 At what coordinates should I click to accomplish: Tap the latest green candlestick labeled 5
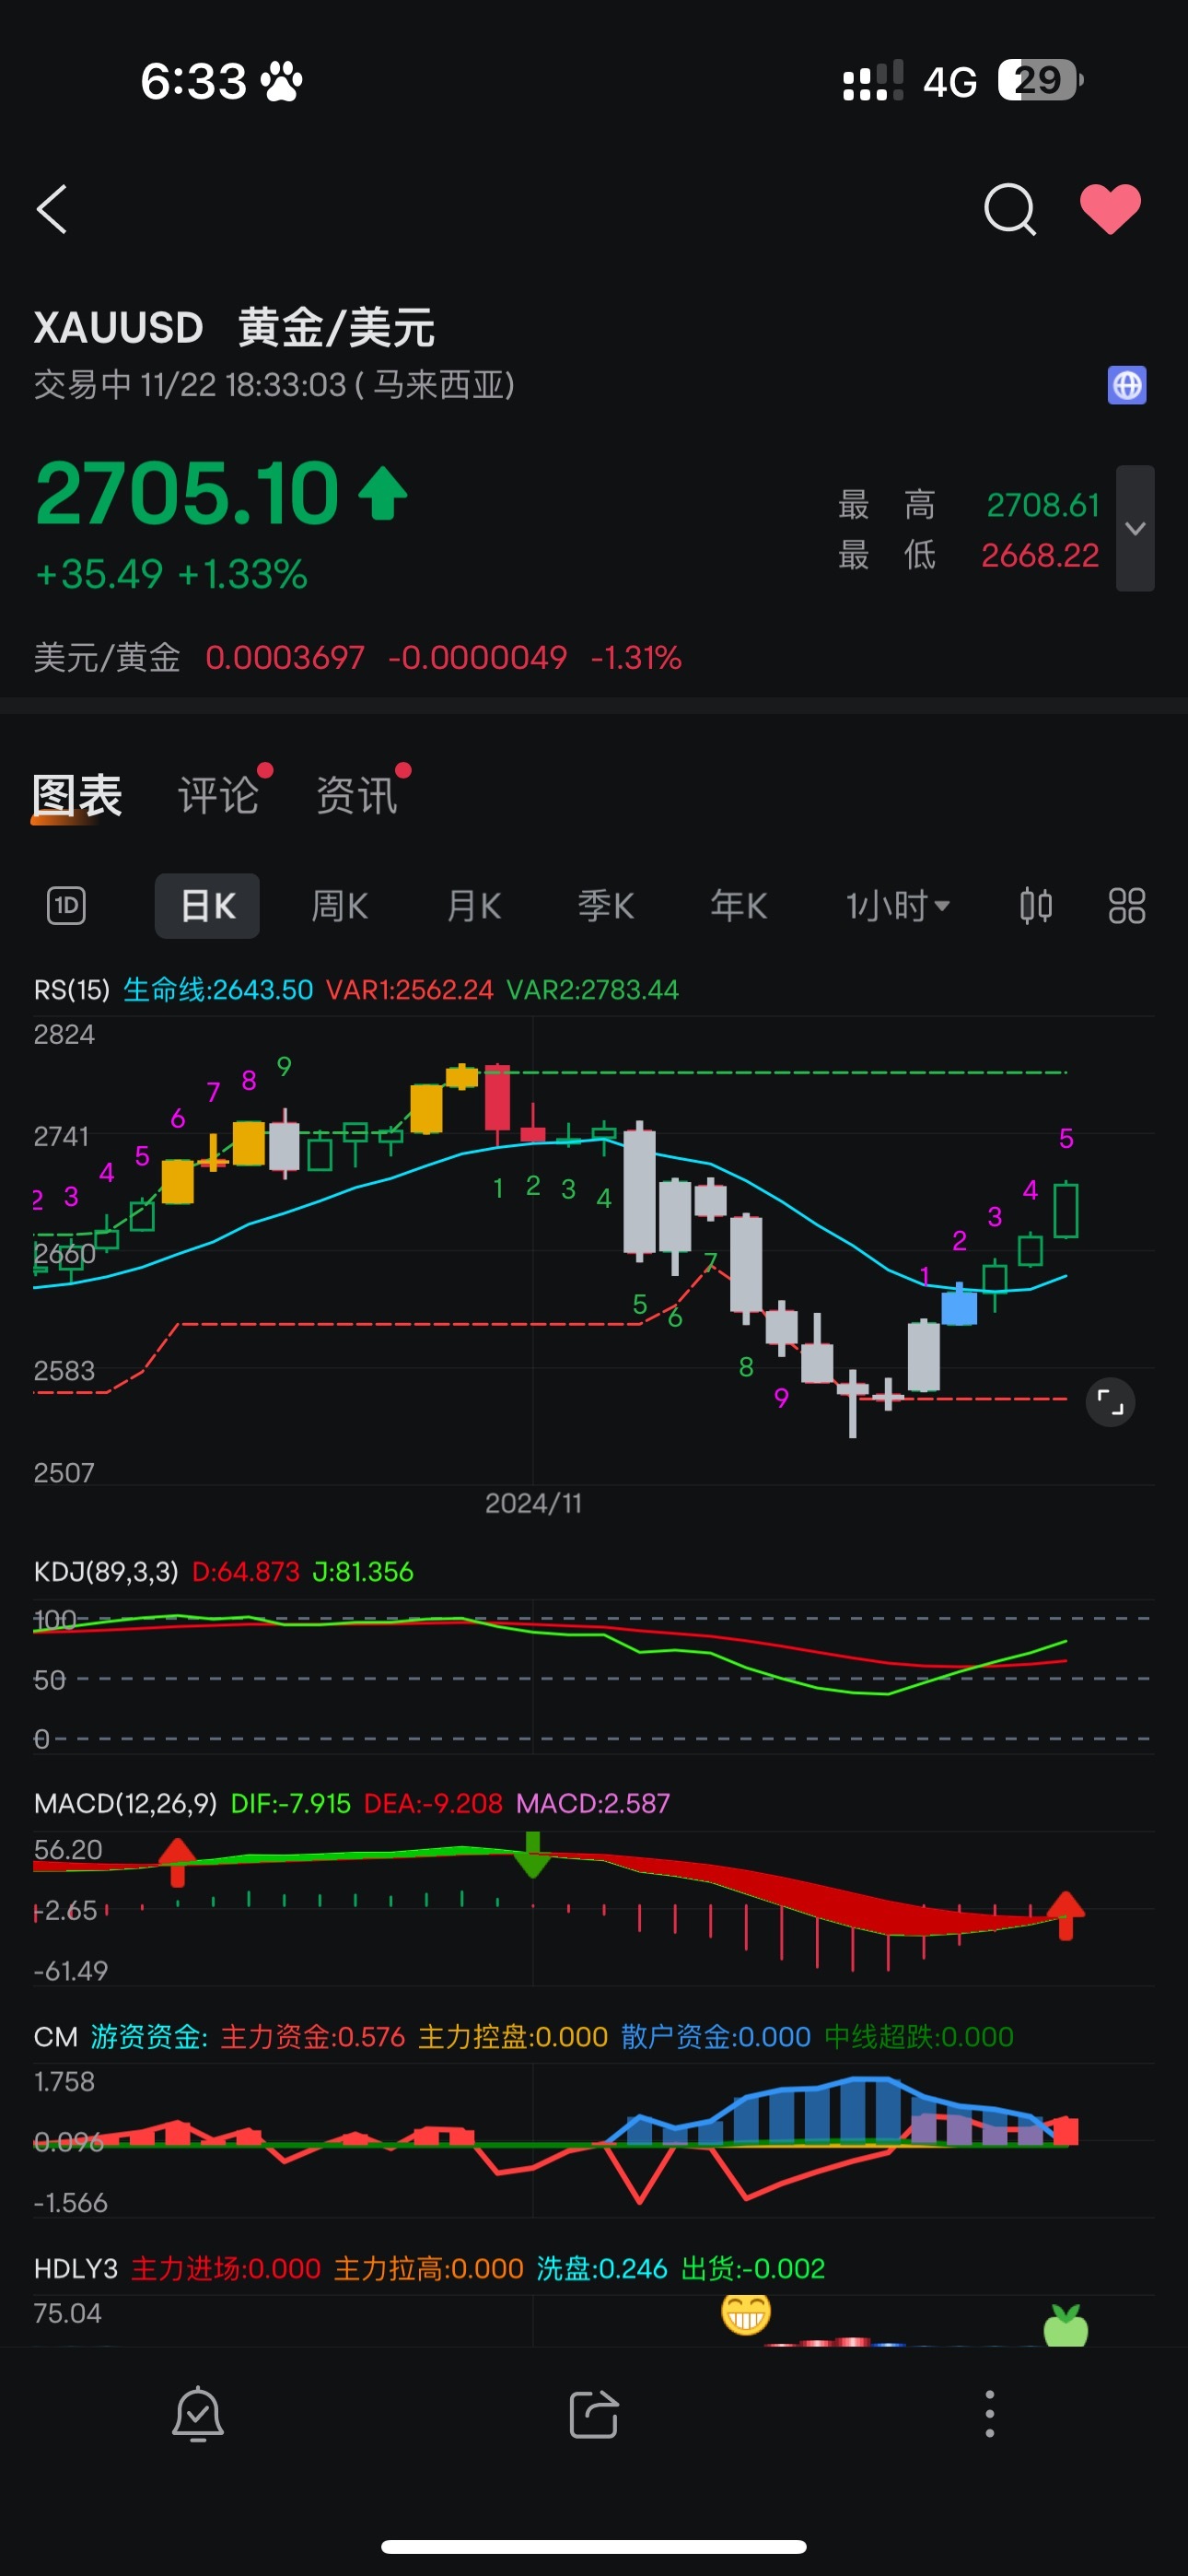pos(1066,1210)
